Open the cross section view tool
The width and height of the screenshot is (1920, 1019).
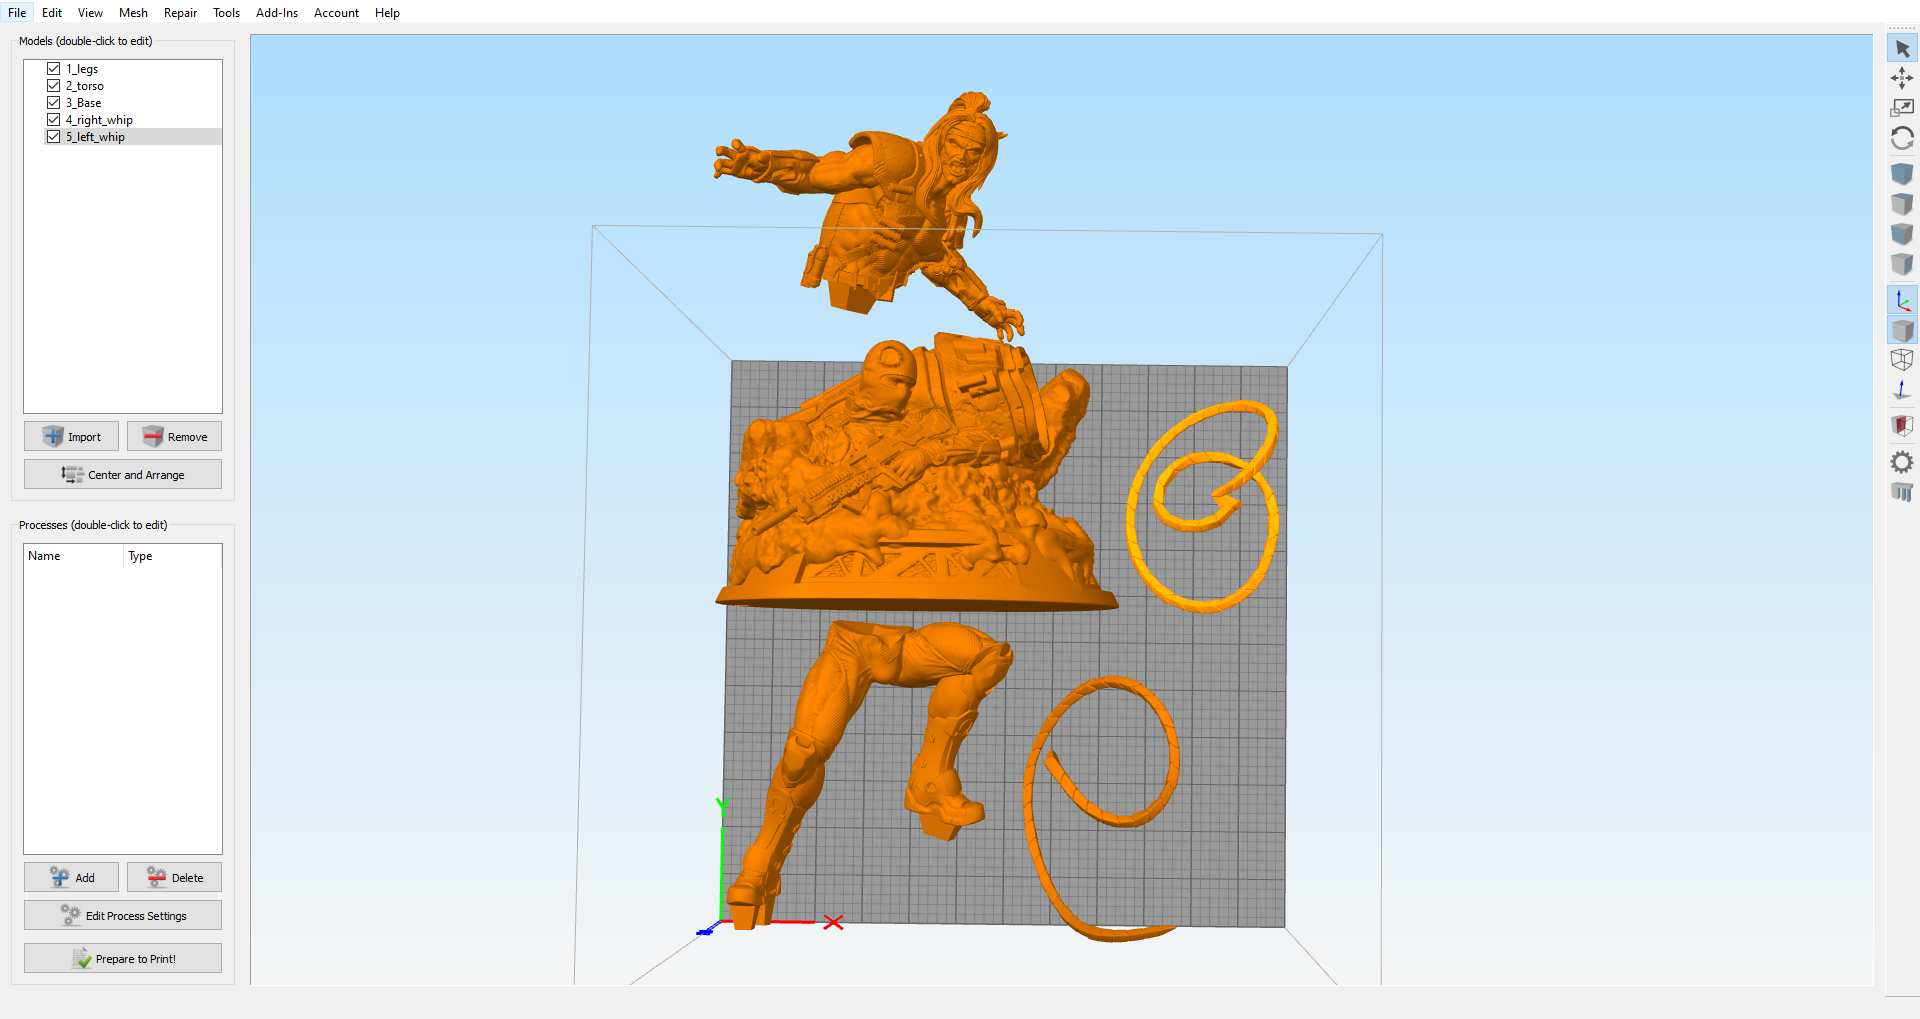[x=1902, y=426]
